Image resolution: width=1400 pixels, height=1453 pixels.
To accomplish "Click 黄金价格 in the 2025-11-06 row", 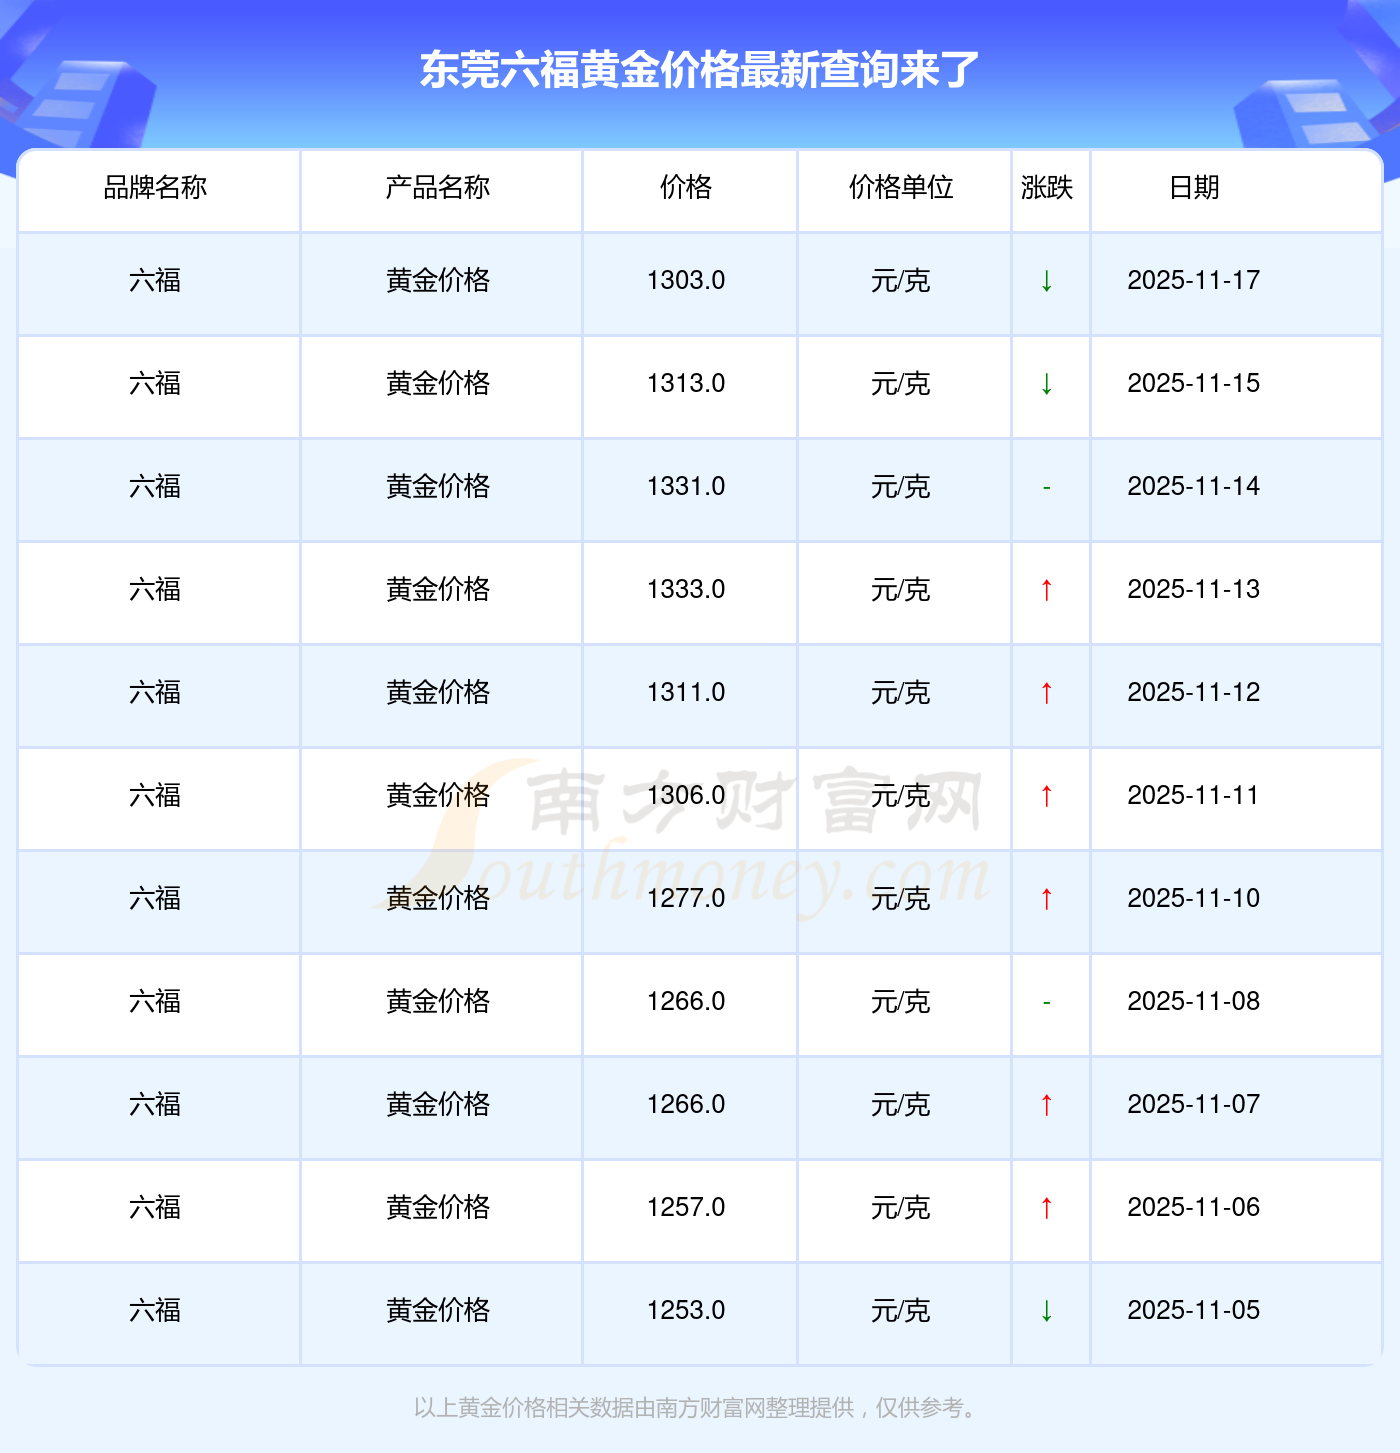I will tap(438, 1207).
